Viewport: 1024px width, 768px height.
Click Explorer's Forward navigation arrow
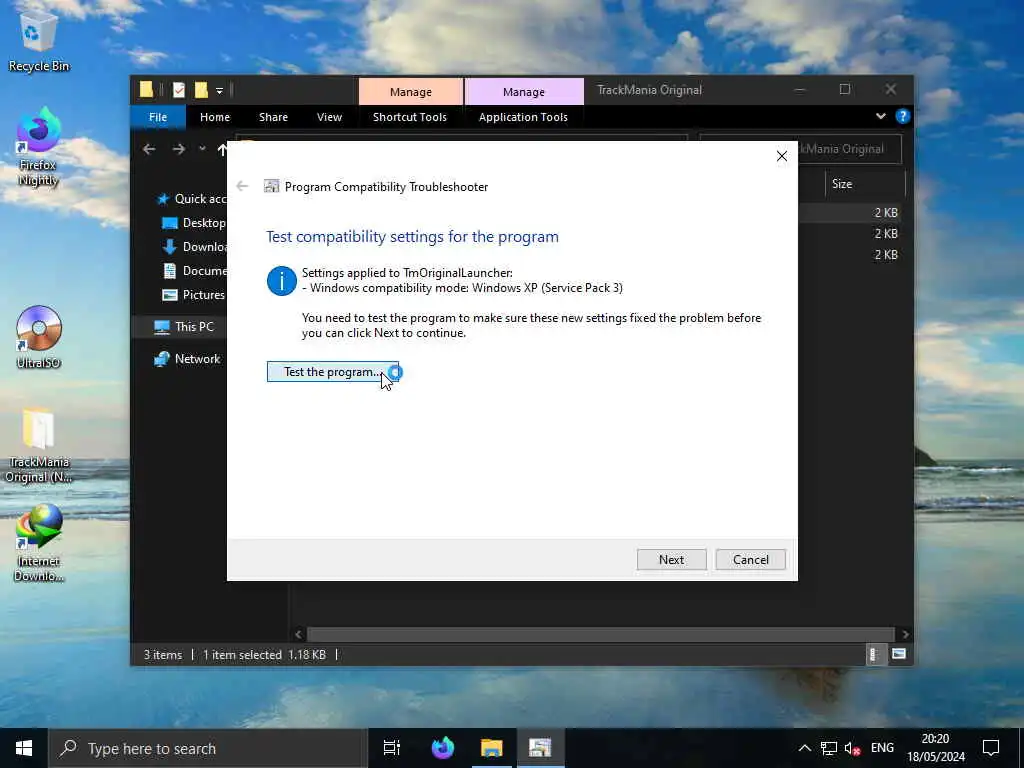(178, 149)
